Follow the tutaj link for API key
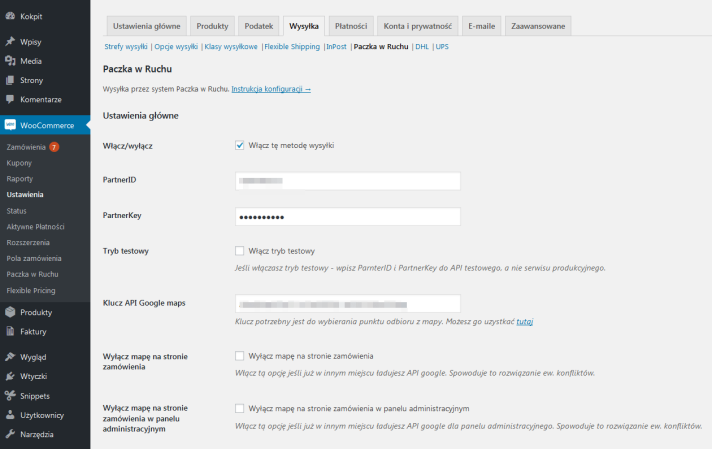Viewport: 712px width, 449px height. tap(524, 321)
